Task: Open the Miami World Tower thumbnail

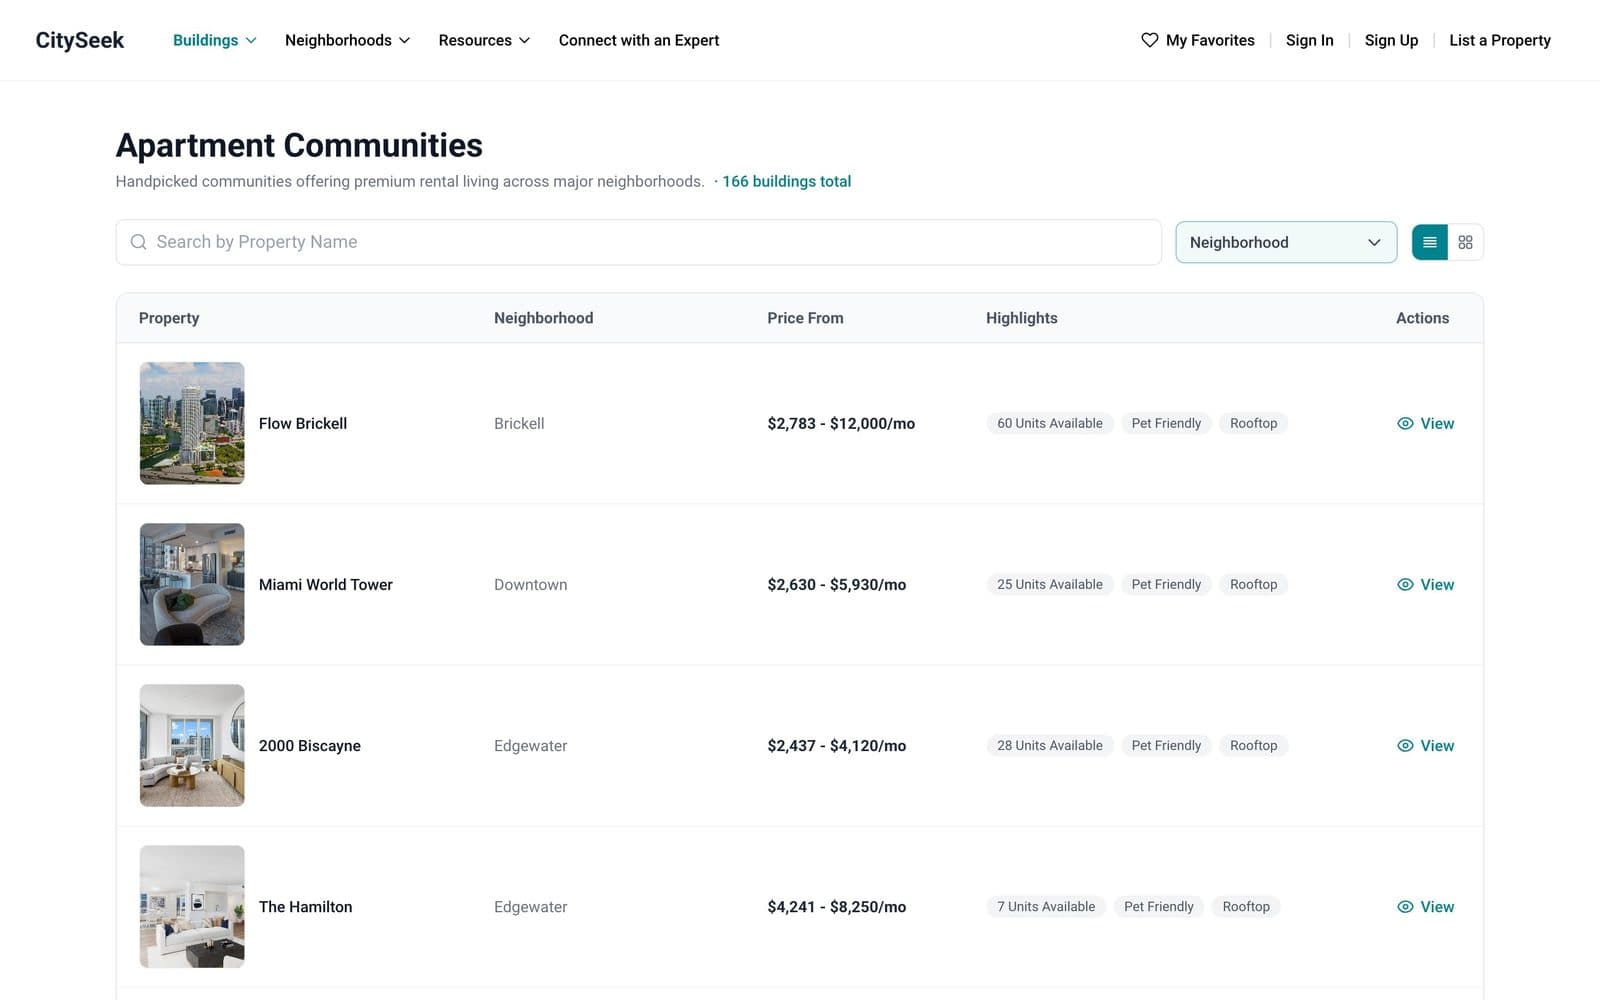Action: [x=192, y=584]
